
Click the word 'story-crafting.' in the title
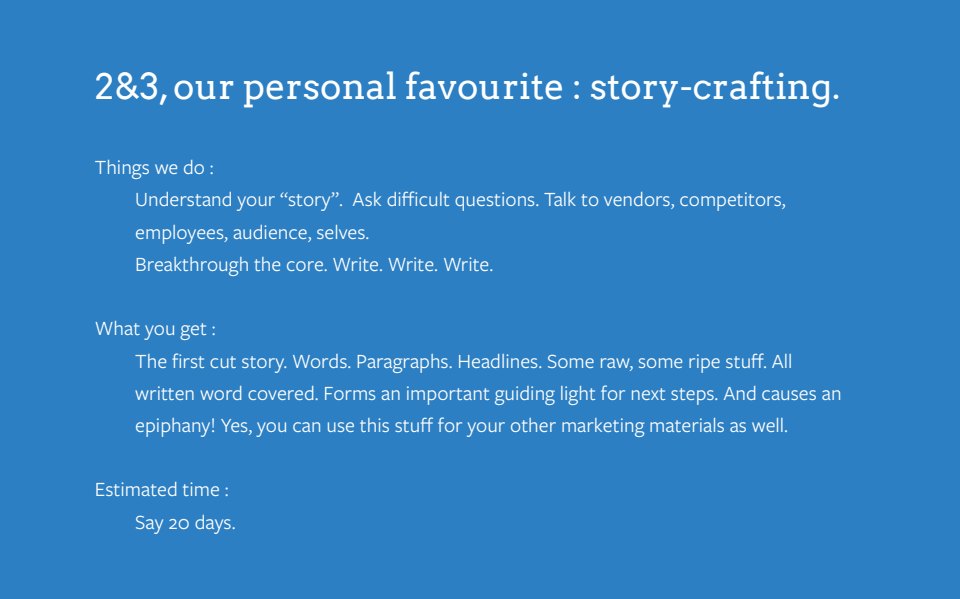(x=714, y=87)
